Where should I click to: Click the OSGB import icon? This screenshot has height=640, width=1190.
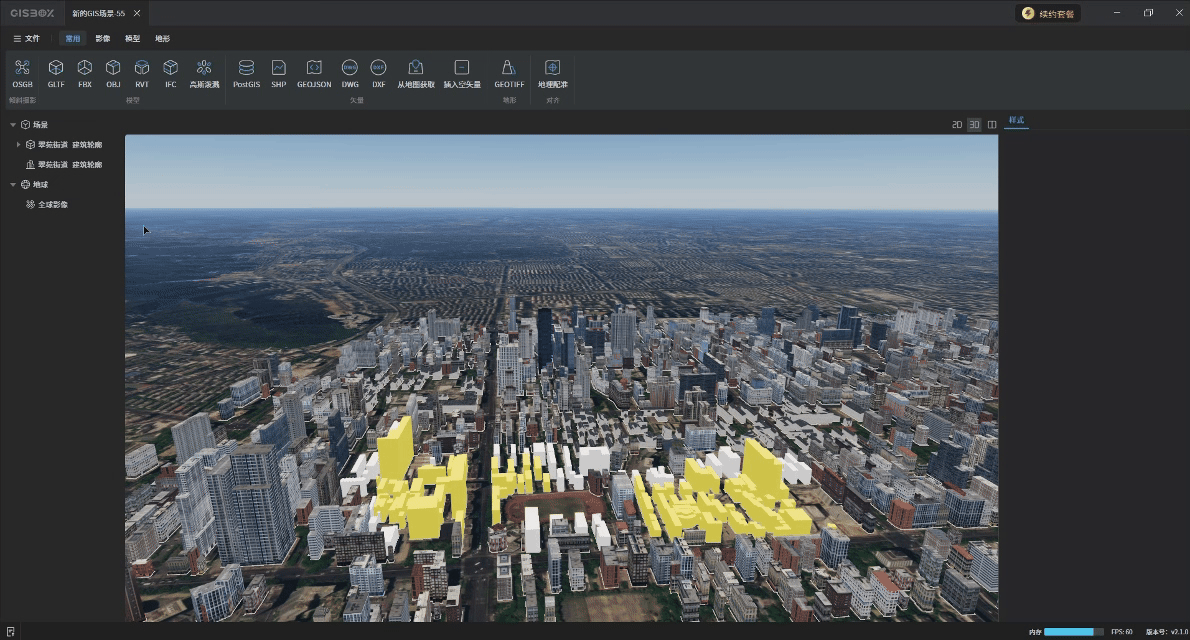(22, 68)
